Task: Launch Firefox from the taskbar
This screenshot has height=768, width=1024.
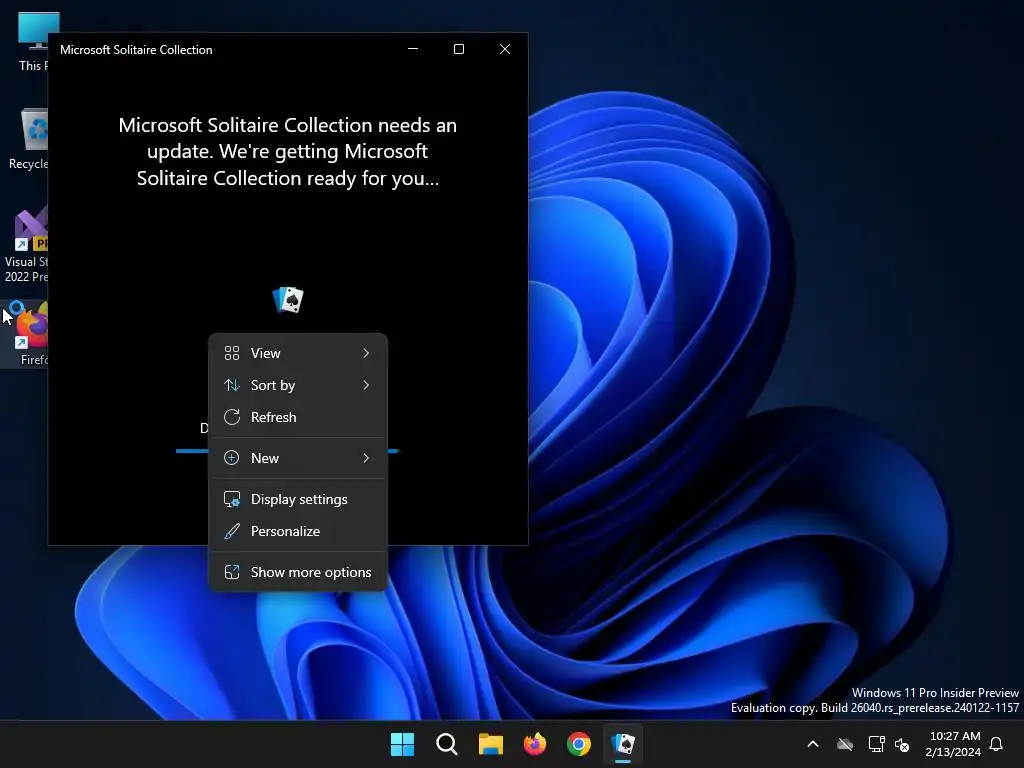Action: [535, 744]
